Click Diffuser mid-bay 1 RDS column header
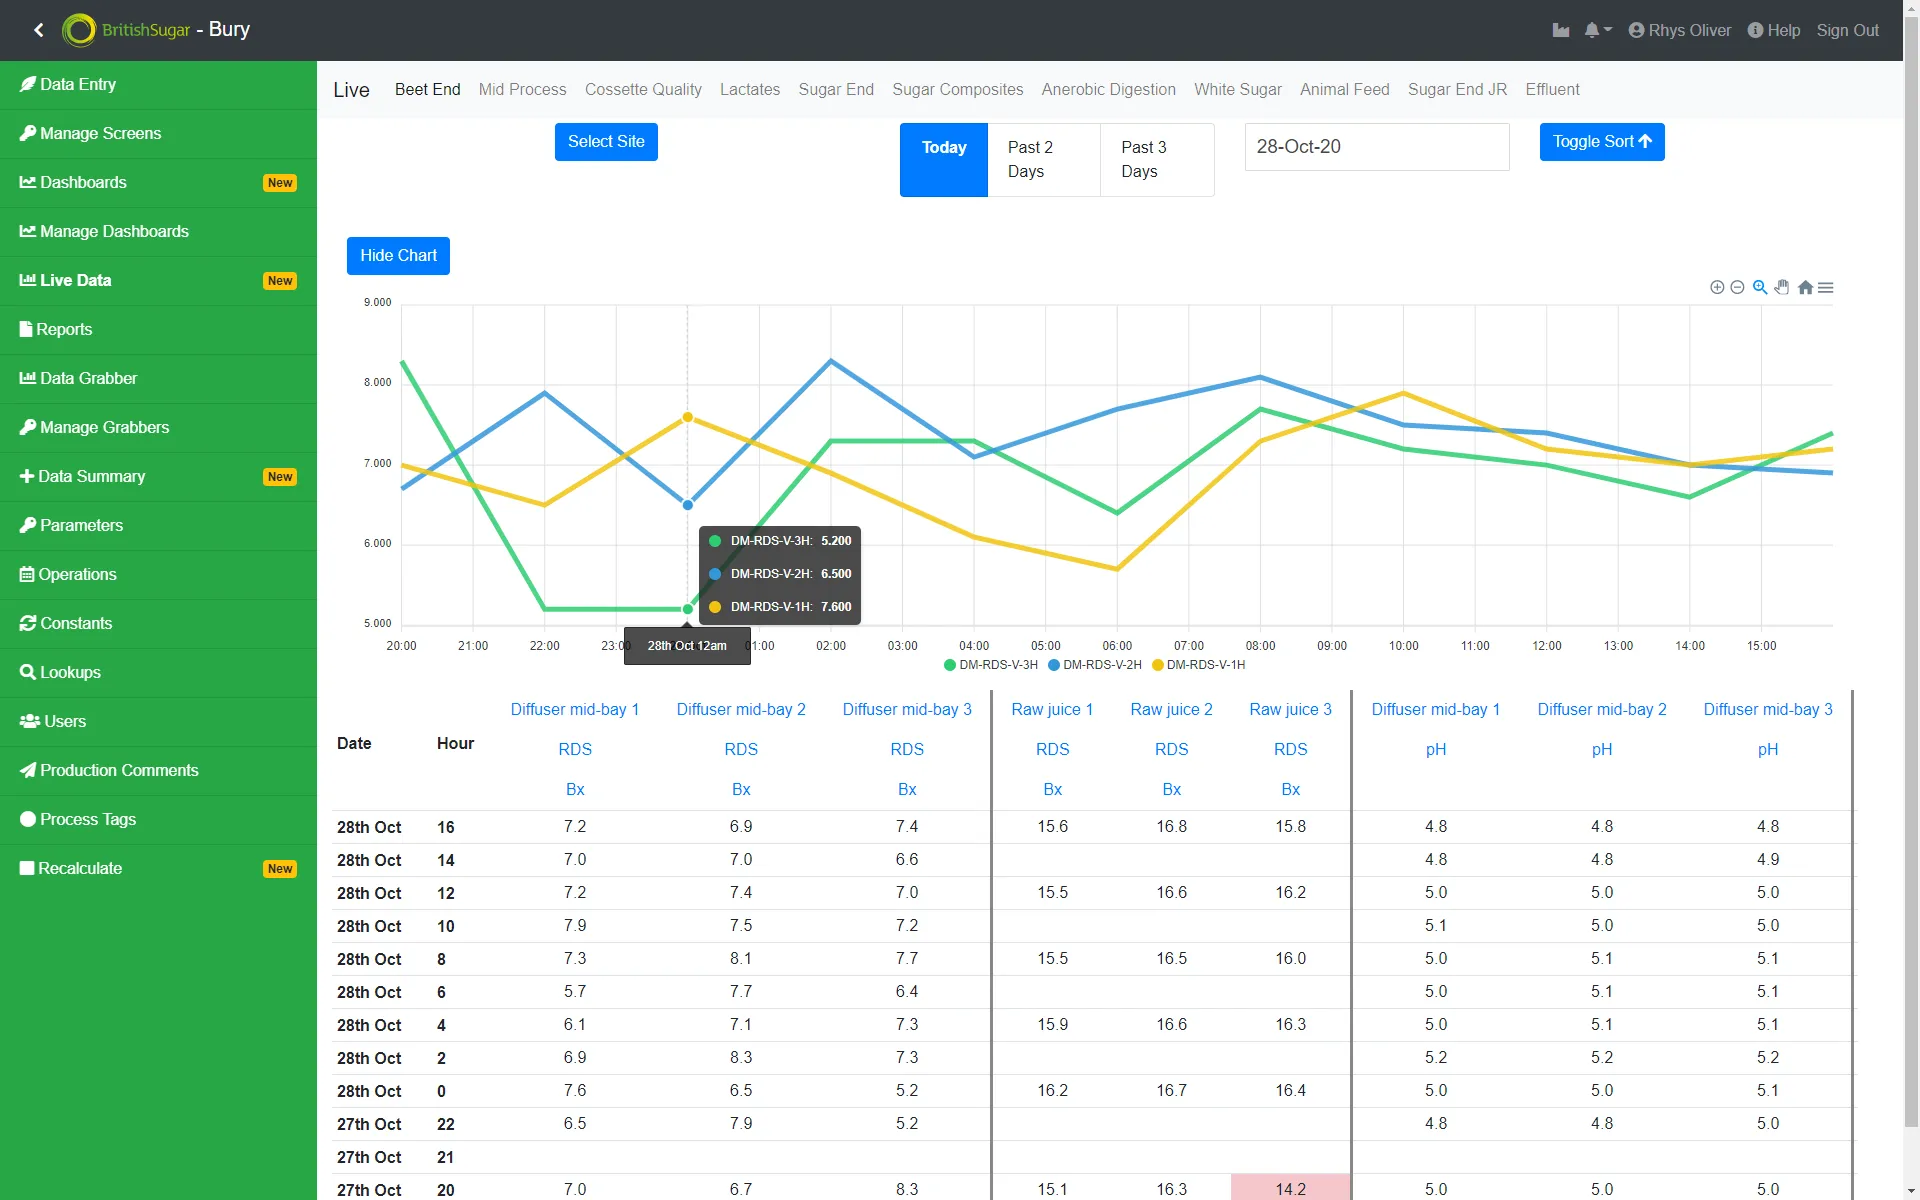The width and height of the screenshot is (1920, 1200). tap(575, 749)
